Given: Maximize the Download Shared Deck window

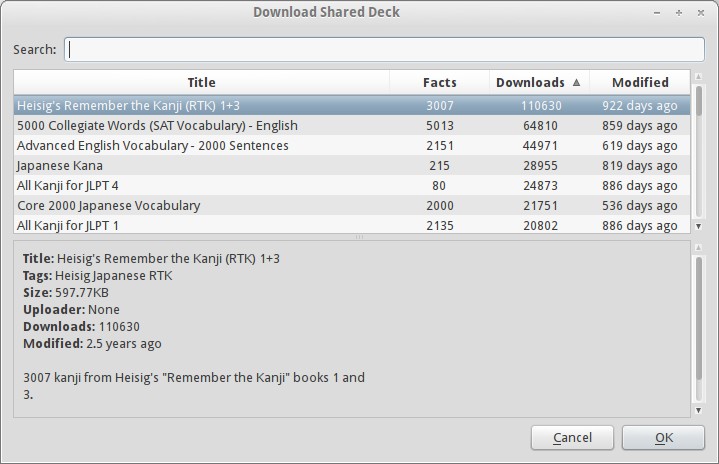Looking at the screenshot, I should 679,13.
